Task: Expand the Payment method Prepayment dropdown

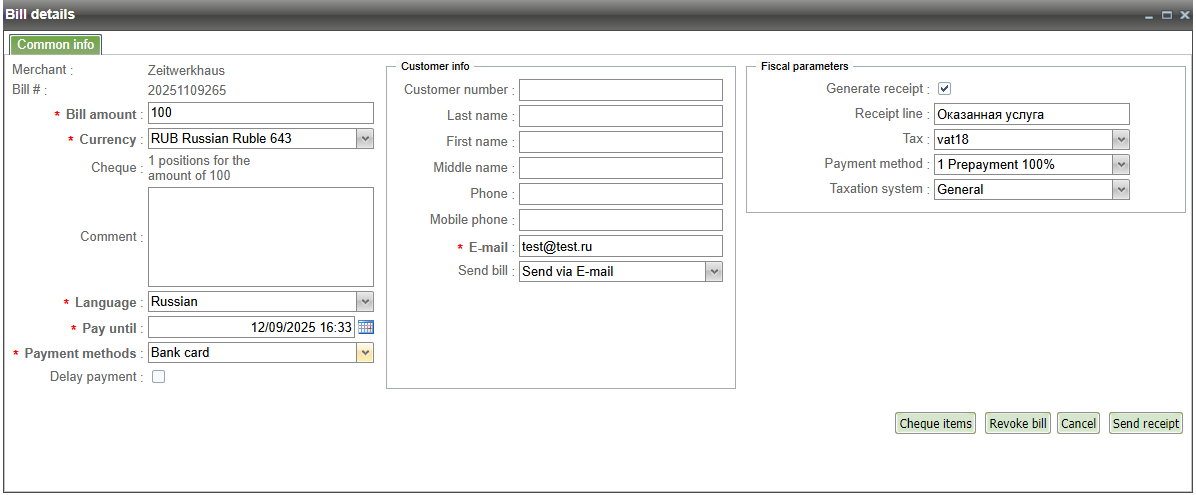Action: tap(1121, 165)
